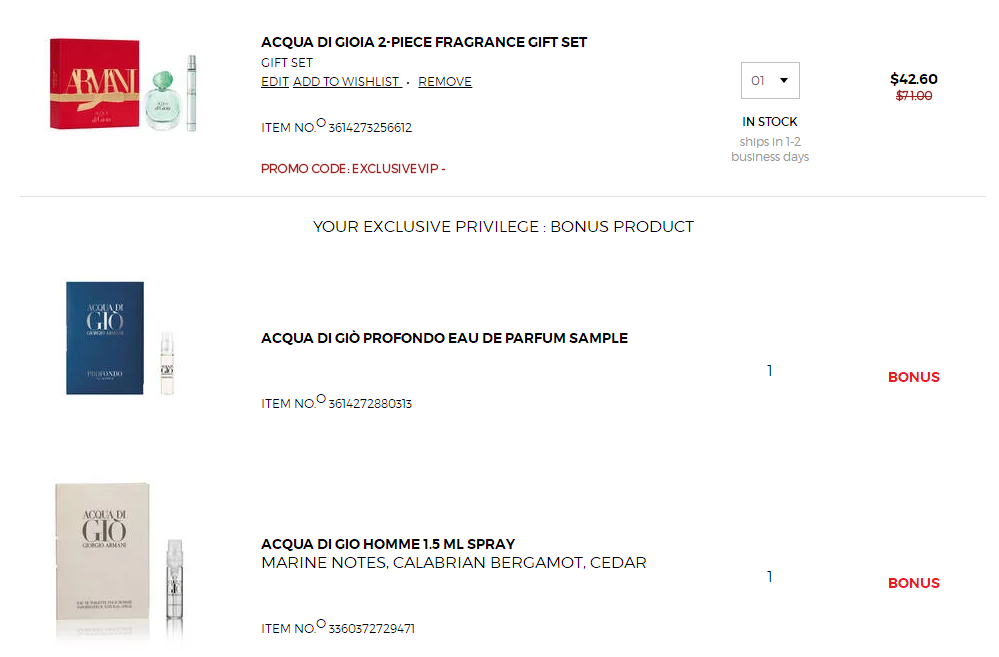Viewport: 999px width, 657px height.
Task: Open the Armani gift set product image
Action: click(x=124, y=85)
